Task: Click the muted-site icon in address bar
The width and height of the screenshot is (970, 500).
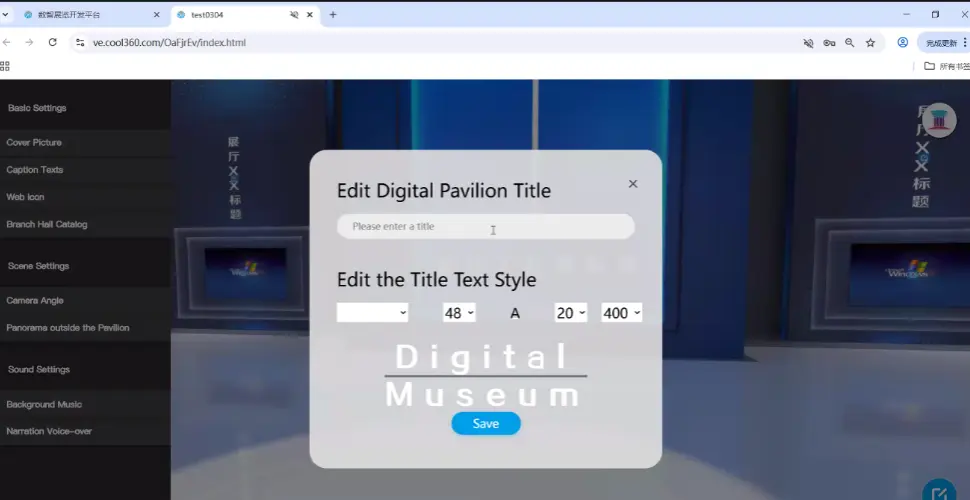Action: (808, 43)
